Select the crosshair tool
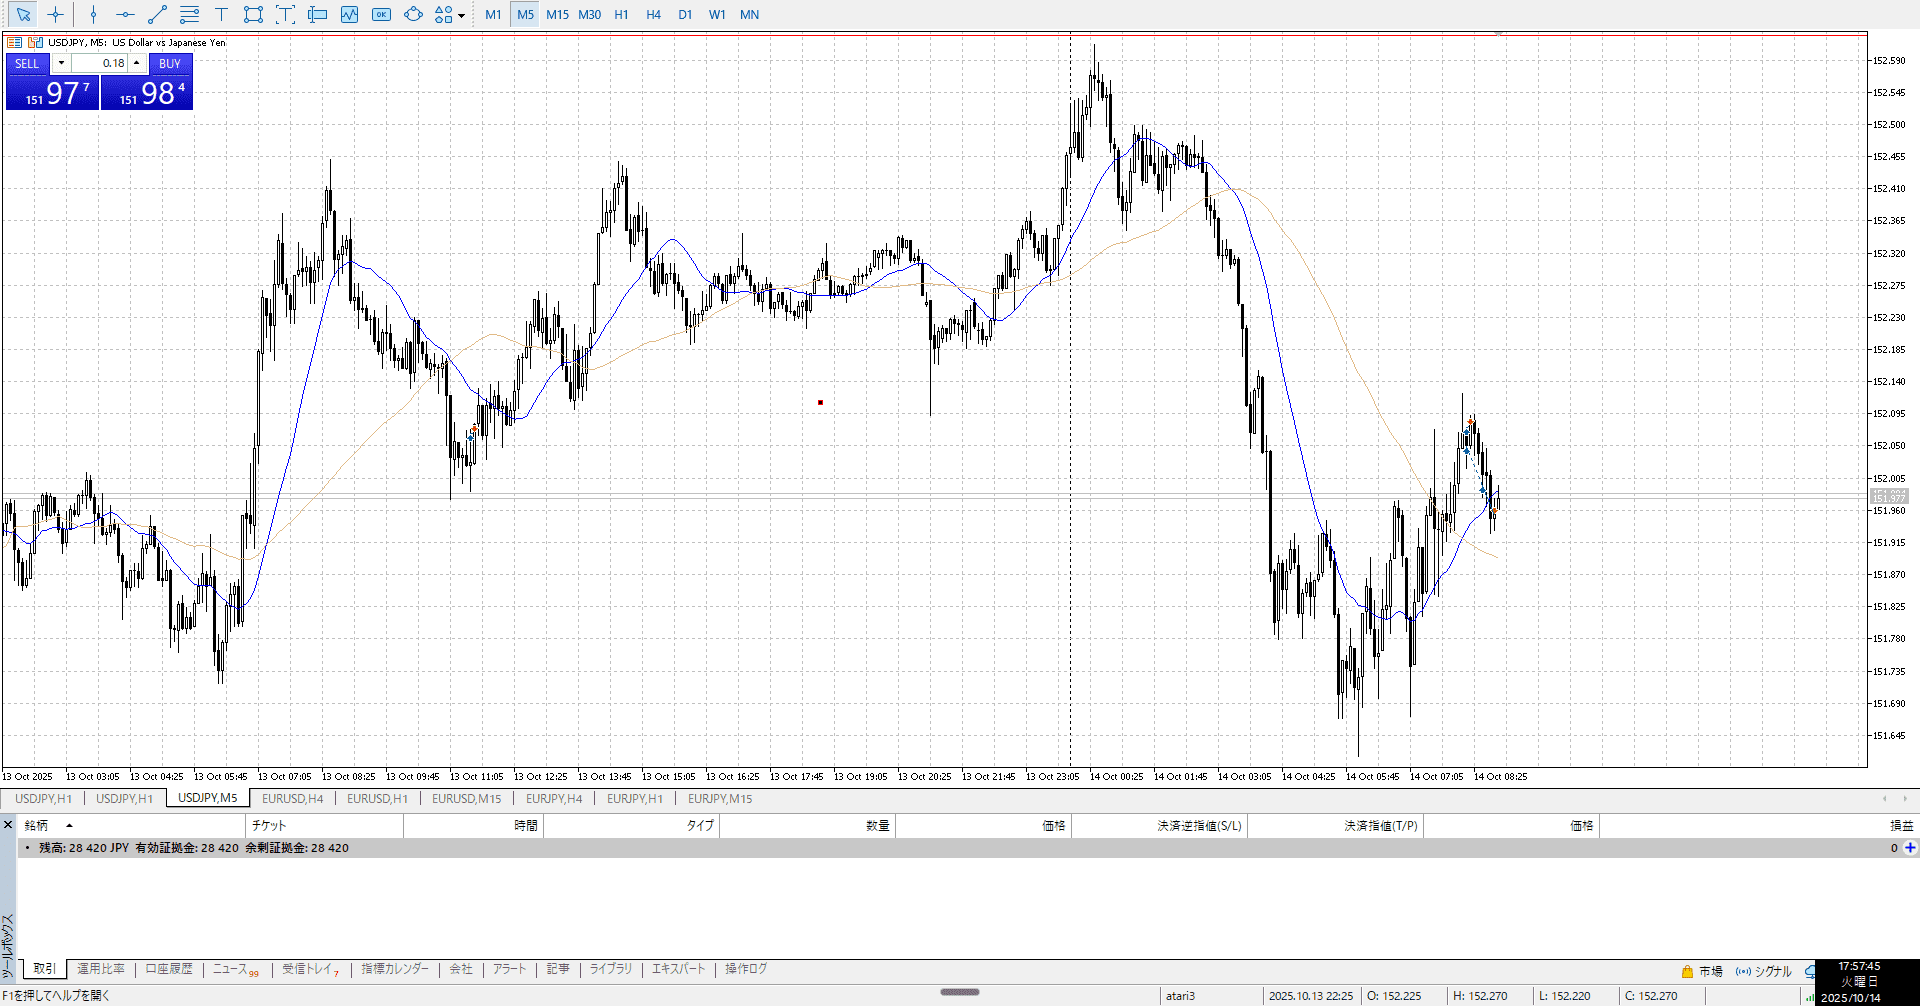 55,14
